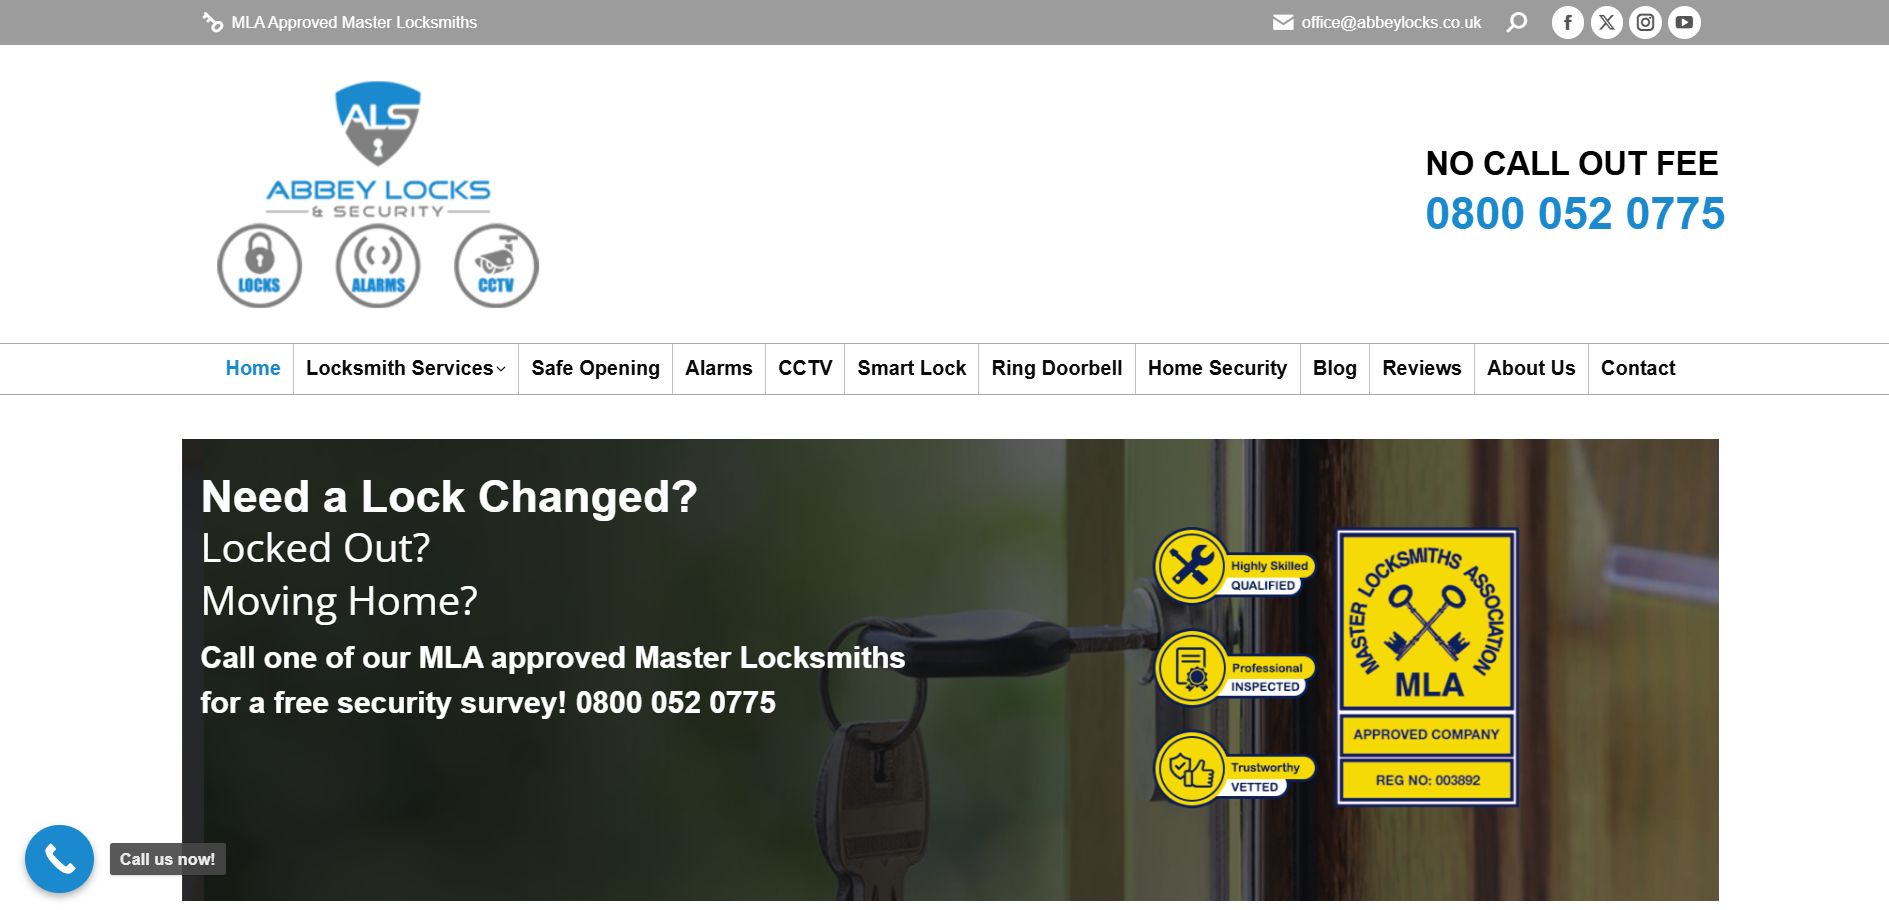Switch to the Reviews page
1889x910 pixels.
1421,368
